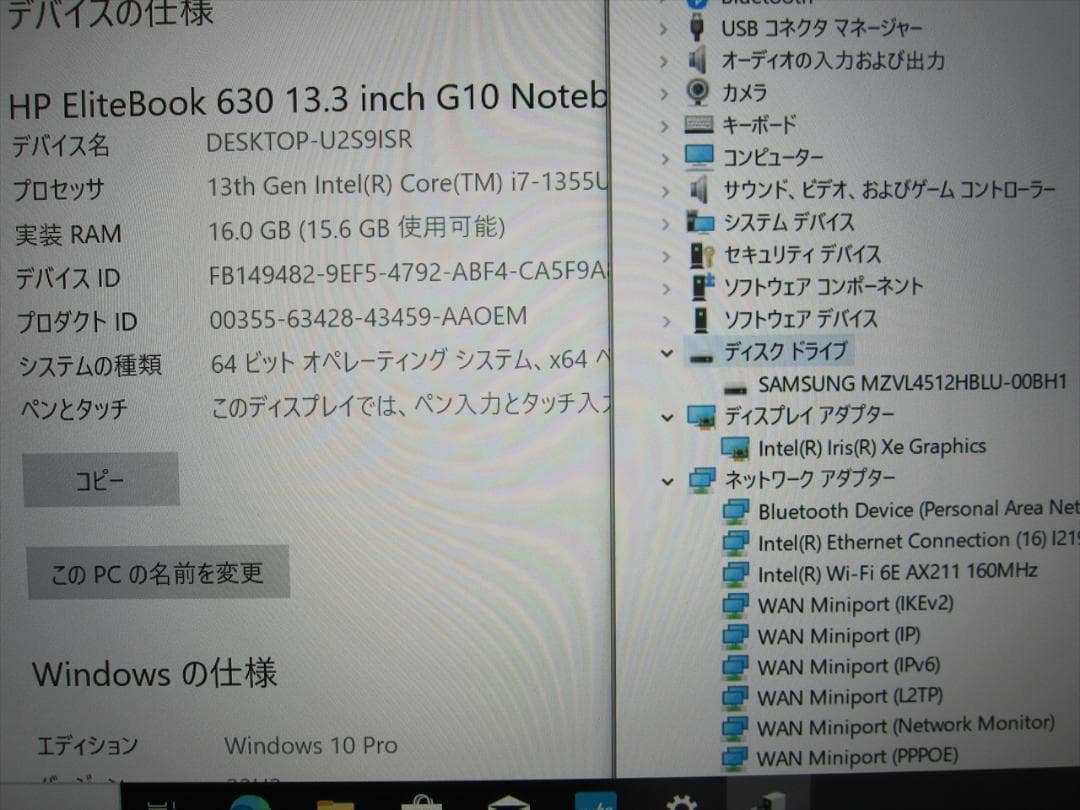Expand the USB コネクタ マネージャー node
The image size is (1080, 810).
664,29
